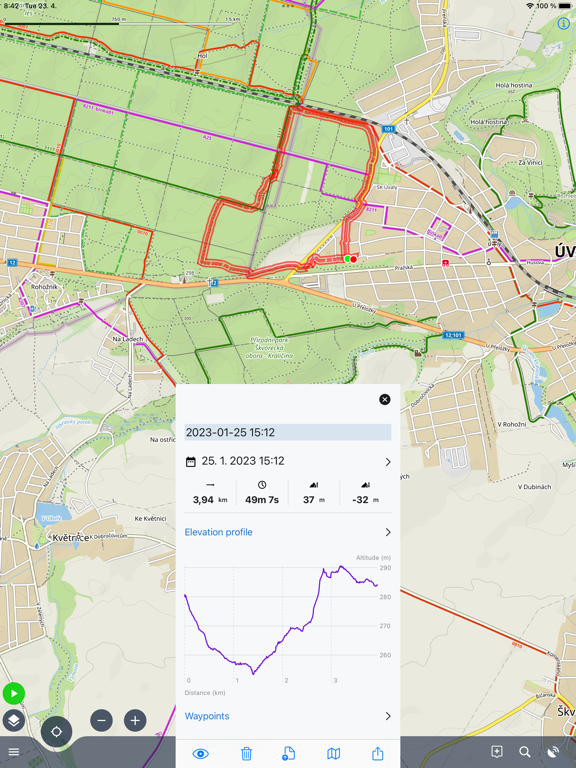This screenshot has height=768, width=576.
Task: Open map layers selector
Action: coord(14,720)
